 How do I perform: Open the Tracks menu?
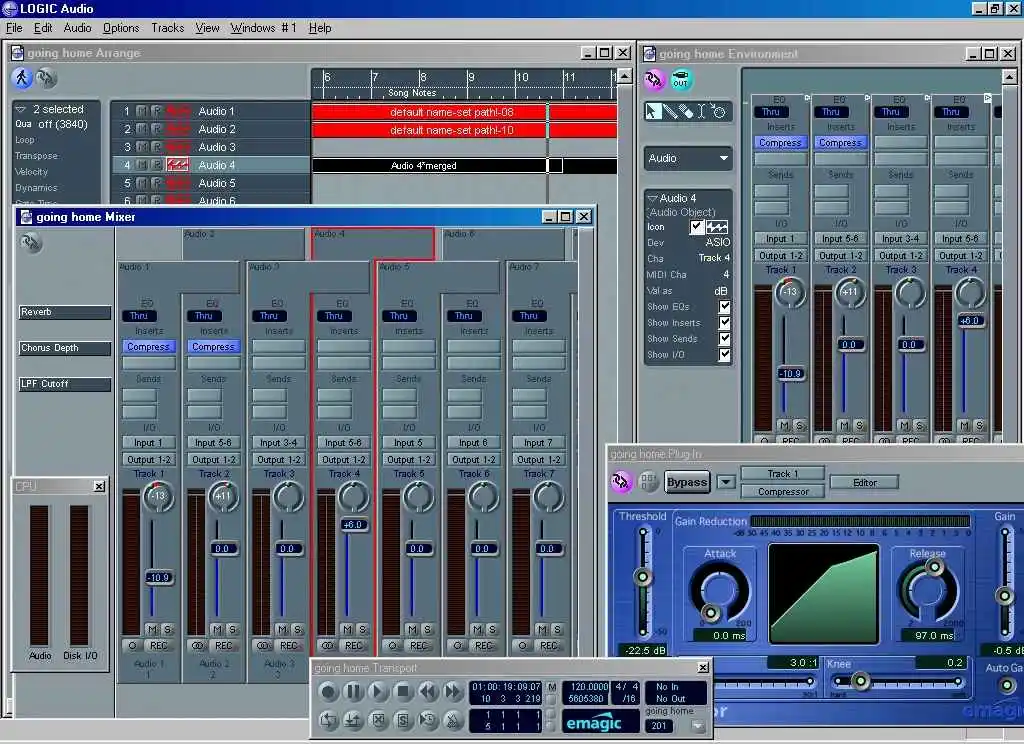(x=167, y=28)
